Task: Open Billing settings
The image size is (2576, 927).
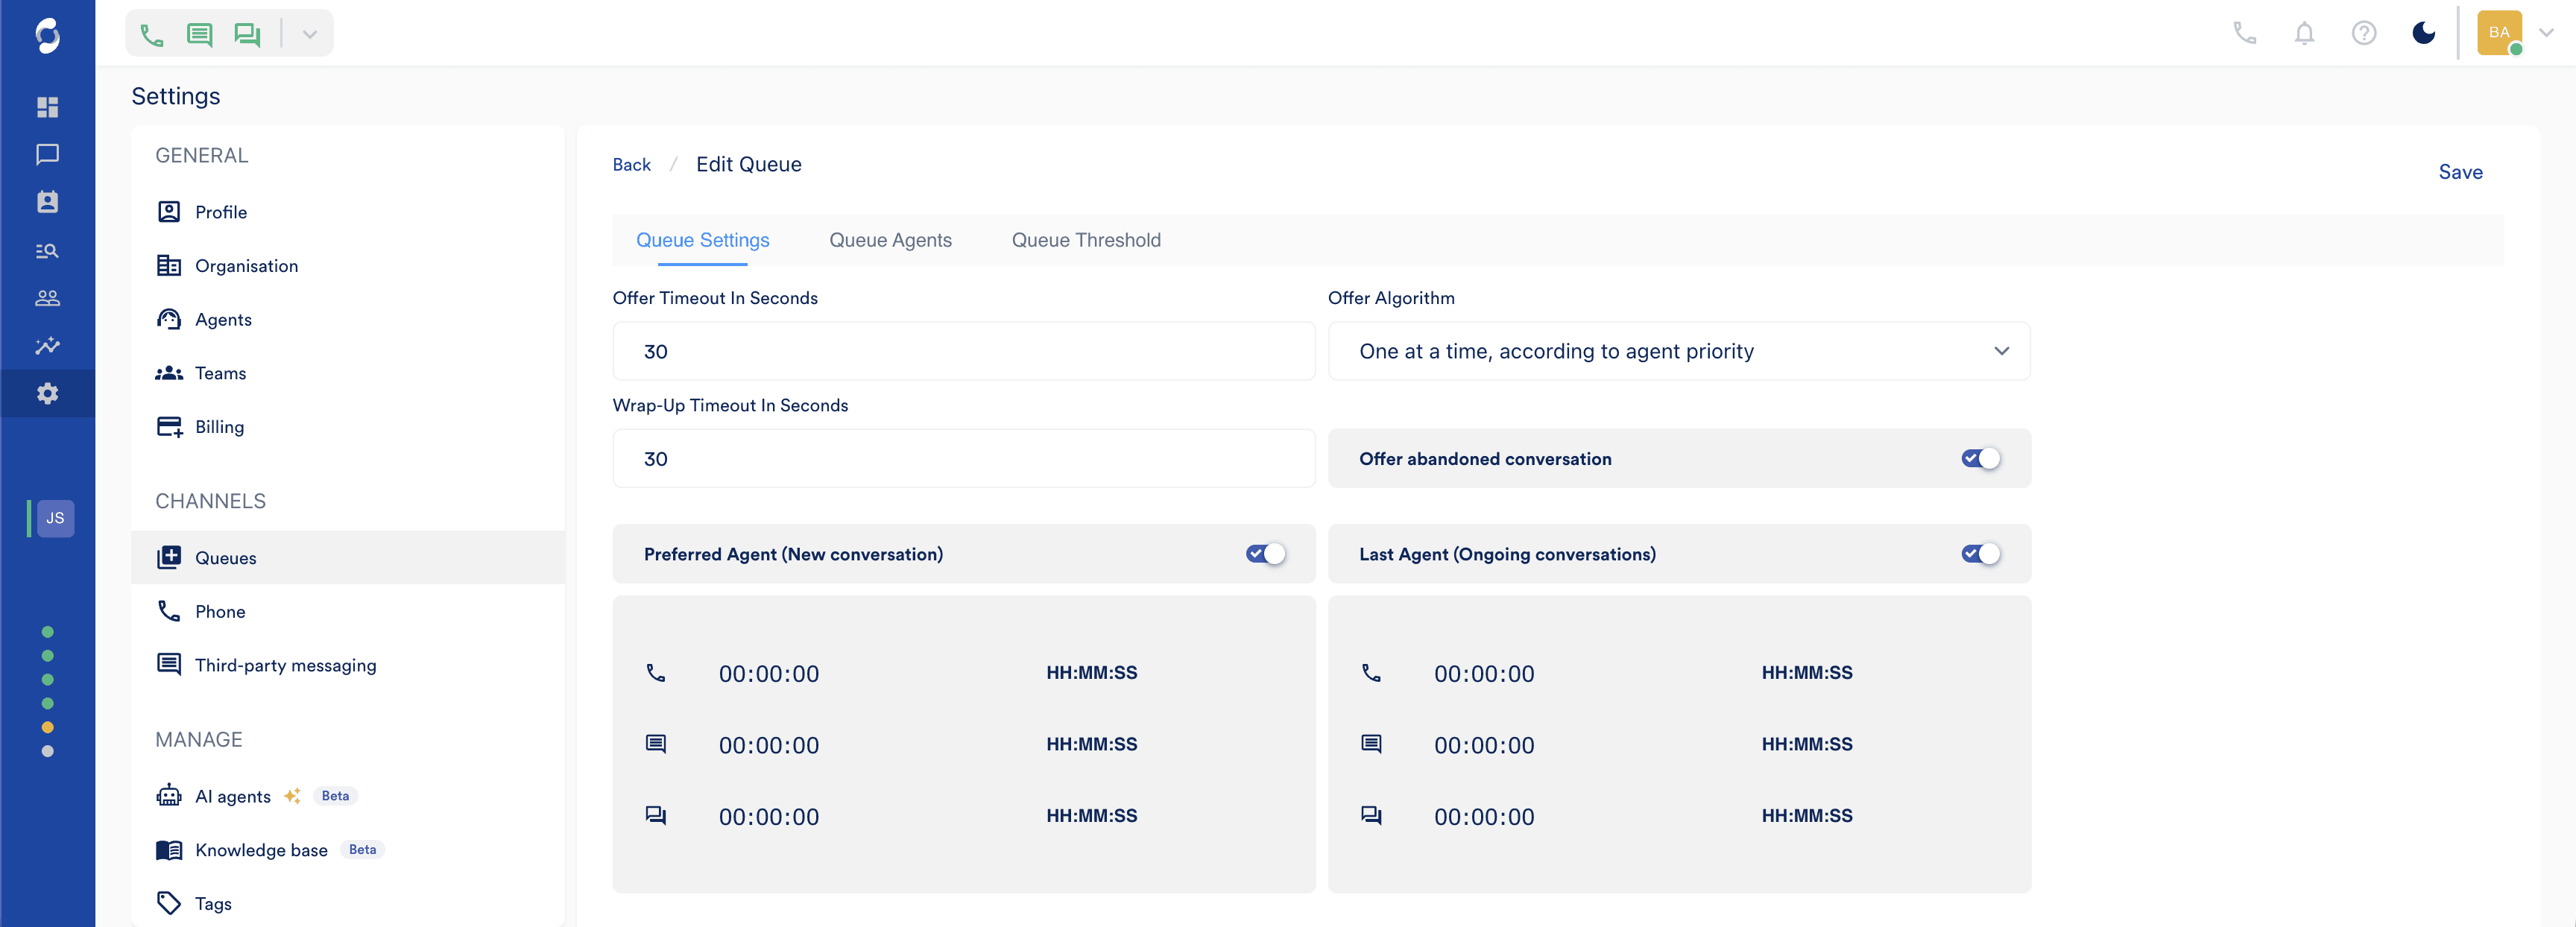Action: (348, 427)
